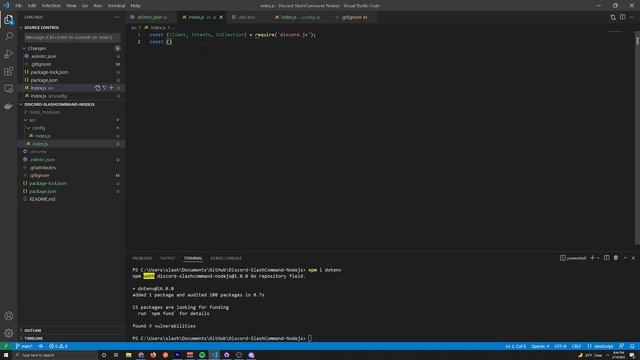
Task: Open feedback icon in status bar
Action: click(622, 346)
